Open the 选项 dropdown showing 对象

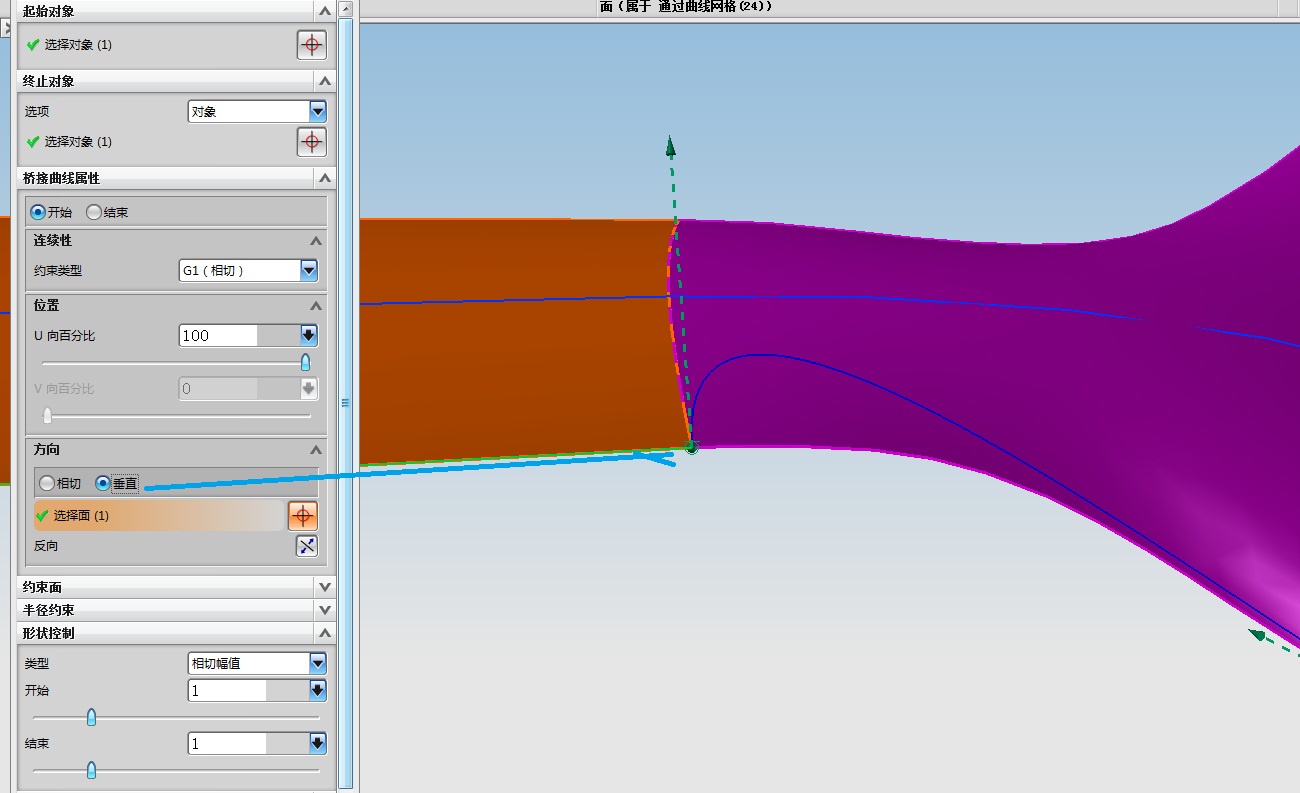click(x=257, y=111)
